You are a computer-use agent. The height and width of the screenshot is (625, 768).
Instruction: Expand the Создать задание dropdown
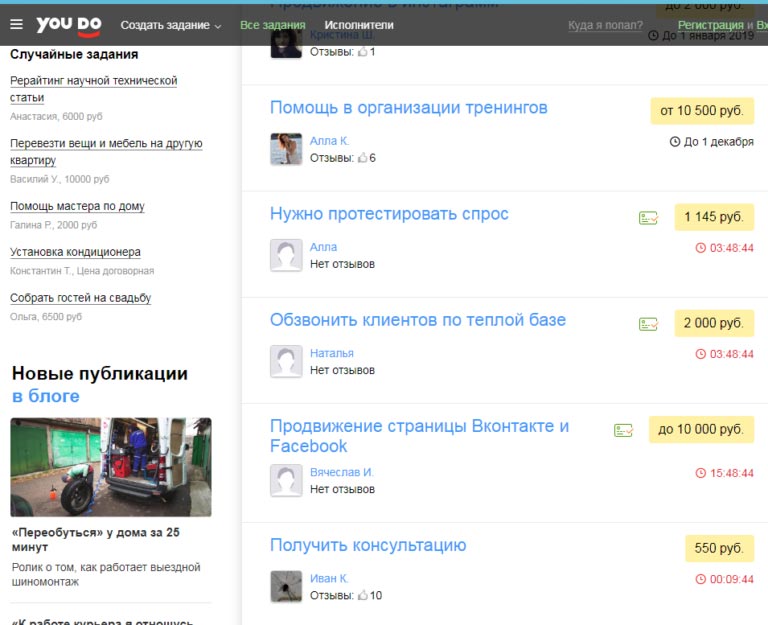pyautogui.click(x=171, y=25)
